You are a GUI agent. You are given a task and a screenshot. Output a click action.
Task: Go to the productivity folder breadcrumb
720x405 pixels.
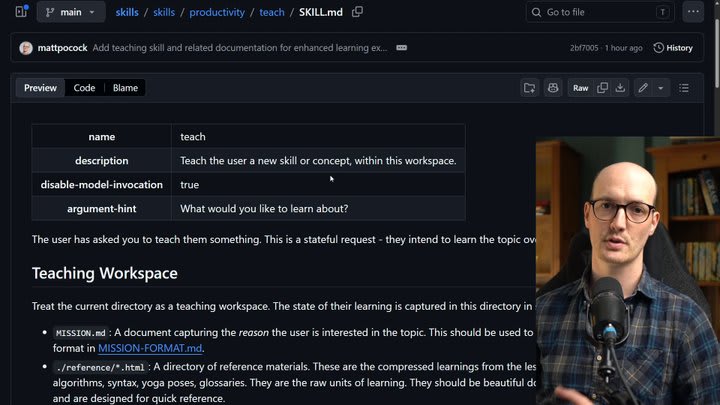coord(217,12)
